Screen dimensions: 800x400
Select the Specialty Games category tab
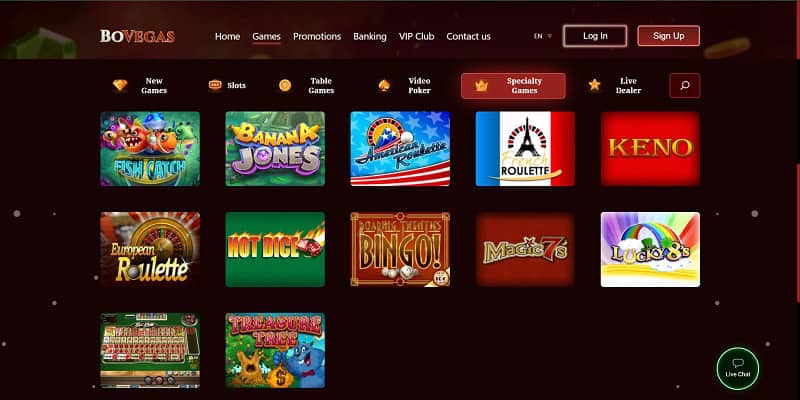(x=513, y=86)
